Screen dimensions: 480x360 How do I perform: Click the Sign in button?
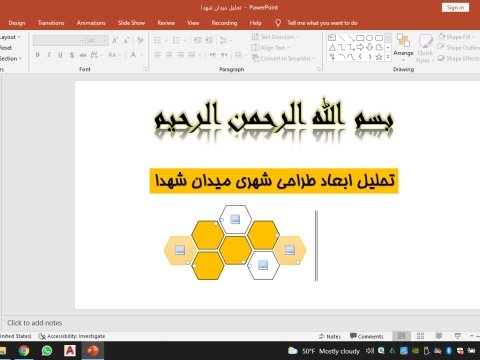(455, 7)
